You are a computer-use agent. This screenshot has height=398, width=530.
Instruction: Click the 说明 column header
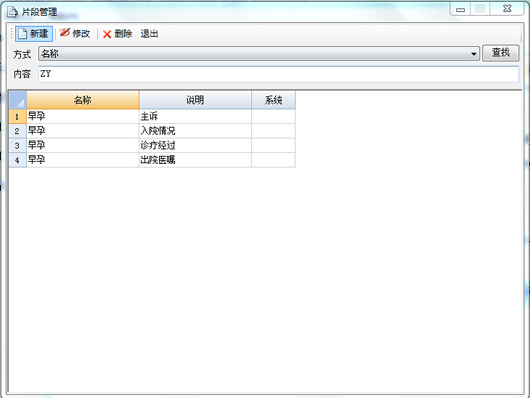[x=195, y=100]
